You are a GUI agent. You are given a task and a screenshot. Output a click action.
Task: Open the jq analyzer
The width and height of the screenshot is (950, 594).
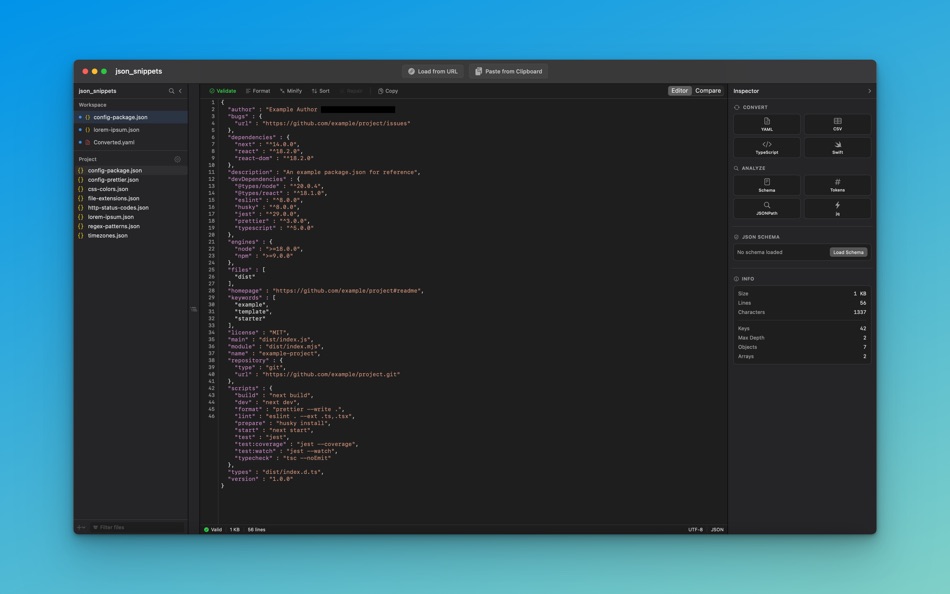pos(838,208)
